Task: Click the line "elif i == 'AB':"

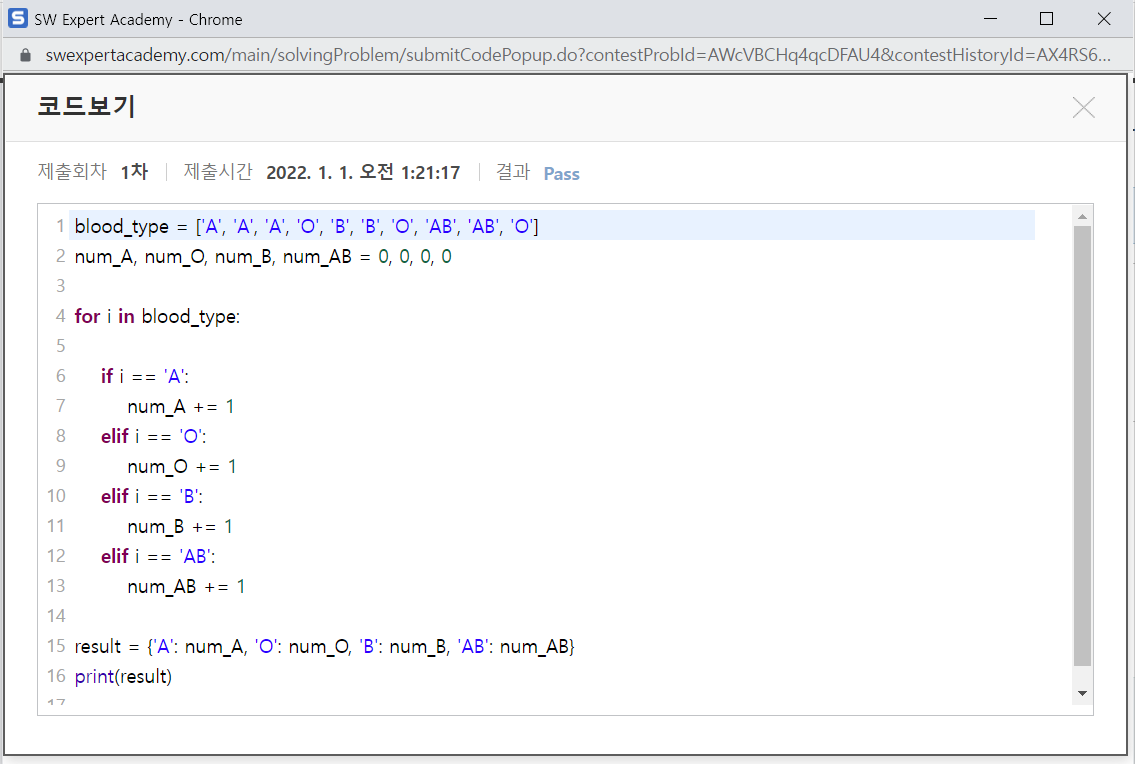Action: 159,557
